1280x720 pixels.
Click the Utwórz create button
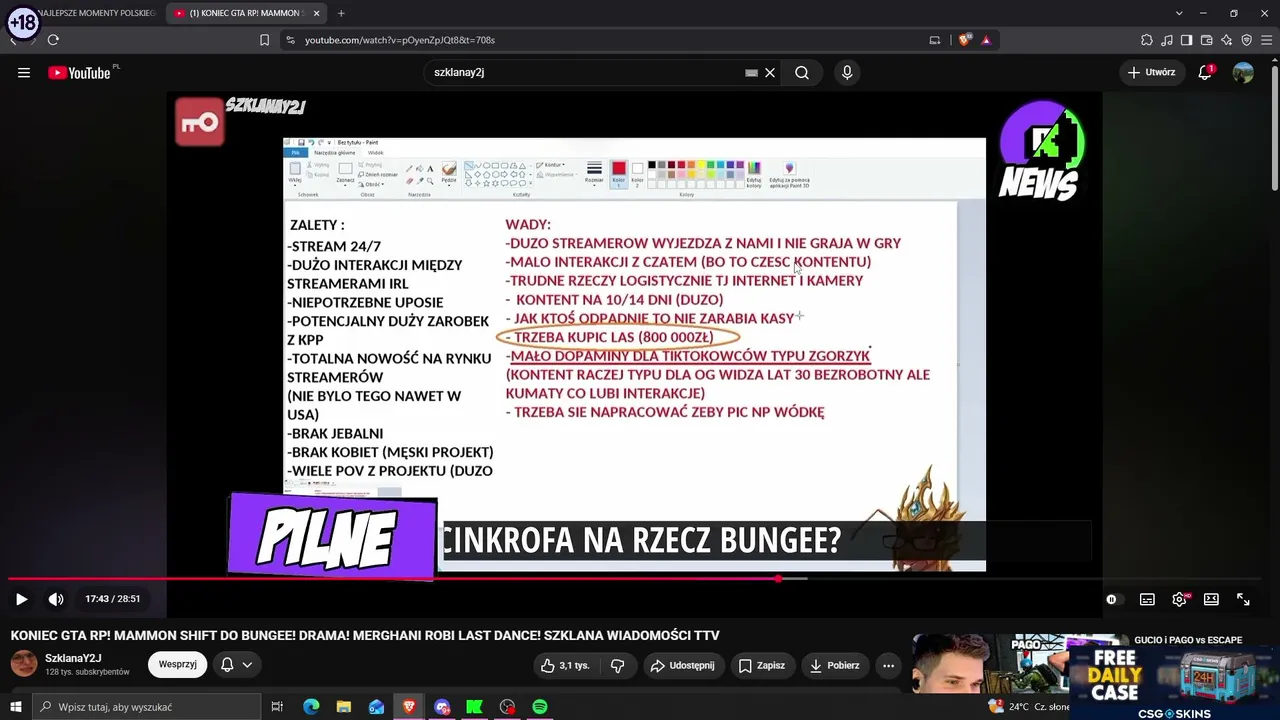(x=1152, y=73)
